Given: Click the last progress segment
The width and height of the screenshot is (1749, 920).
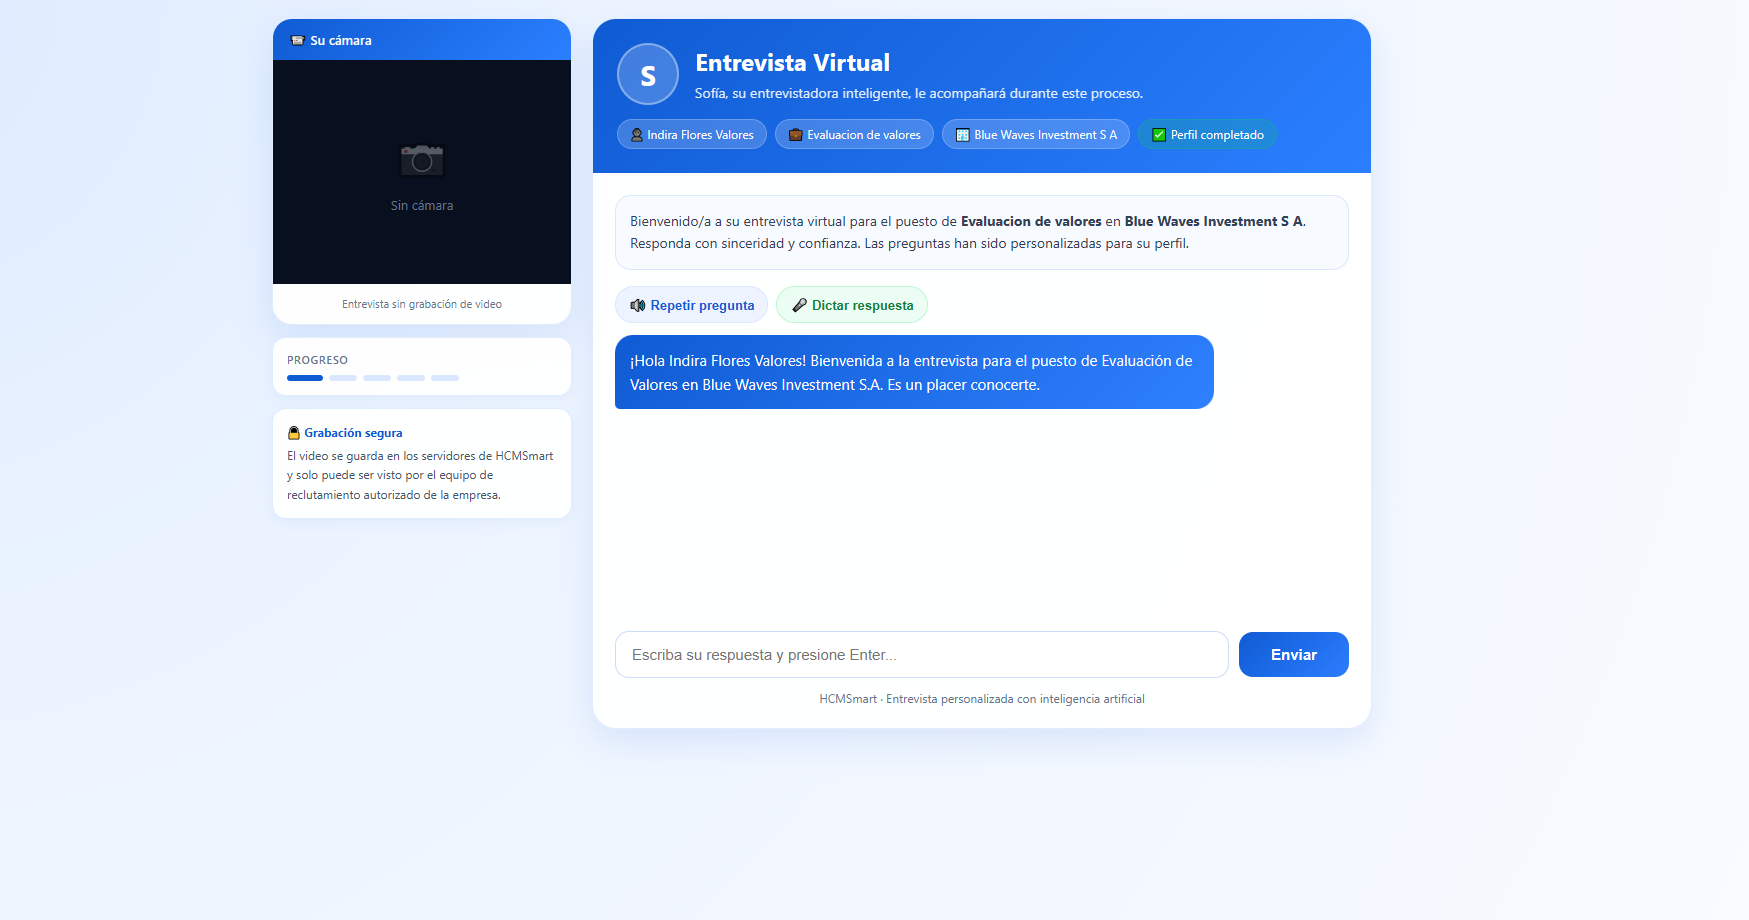Looking at the screenshot, I should (x=445, y=378).
